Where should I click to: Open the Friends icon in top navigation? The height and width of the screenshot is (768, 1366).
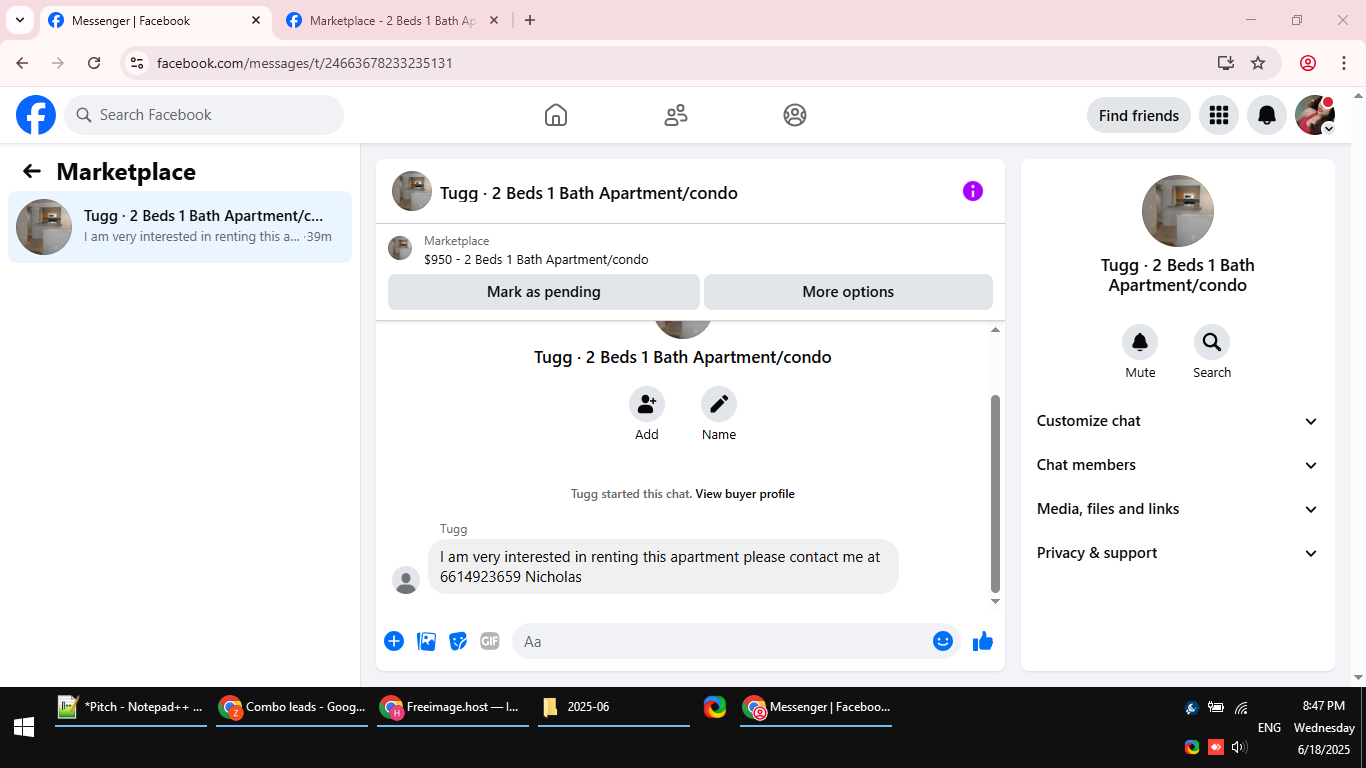point(676,115)
